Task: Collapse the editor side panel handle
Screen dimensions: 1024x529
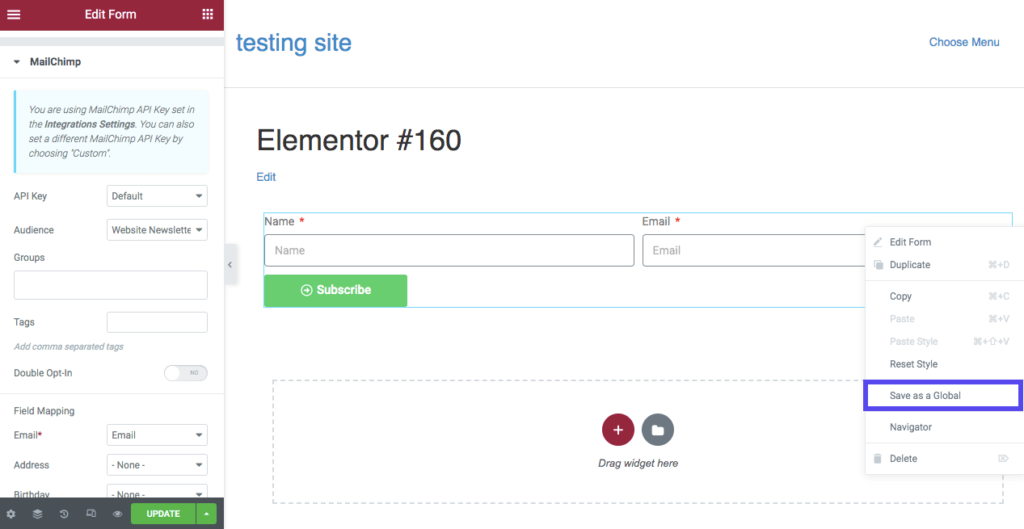Action: click(x=230, y=265)
